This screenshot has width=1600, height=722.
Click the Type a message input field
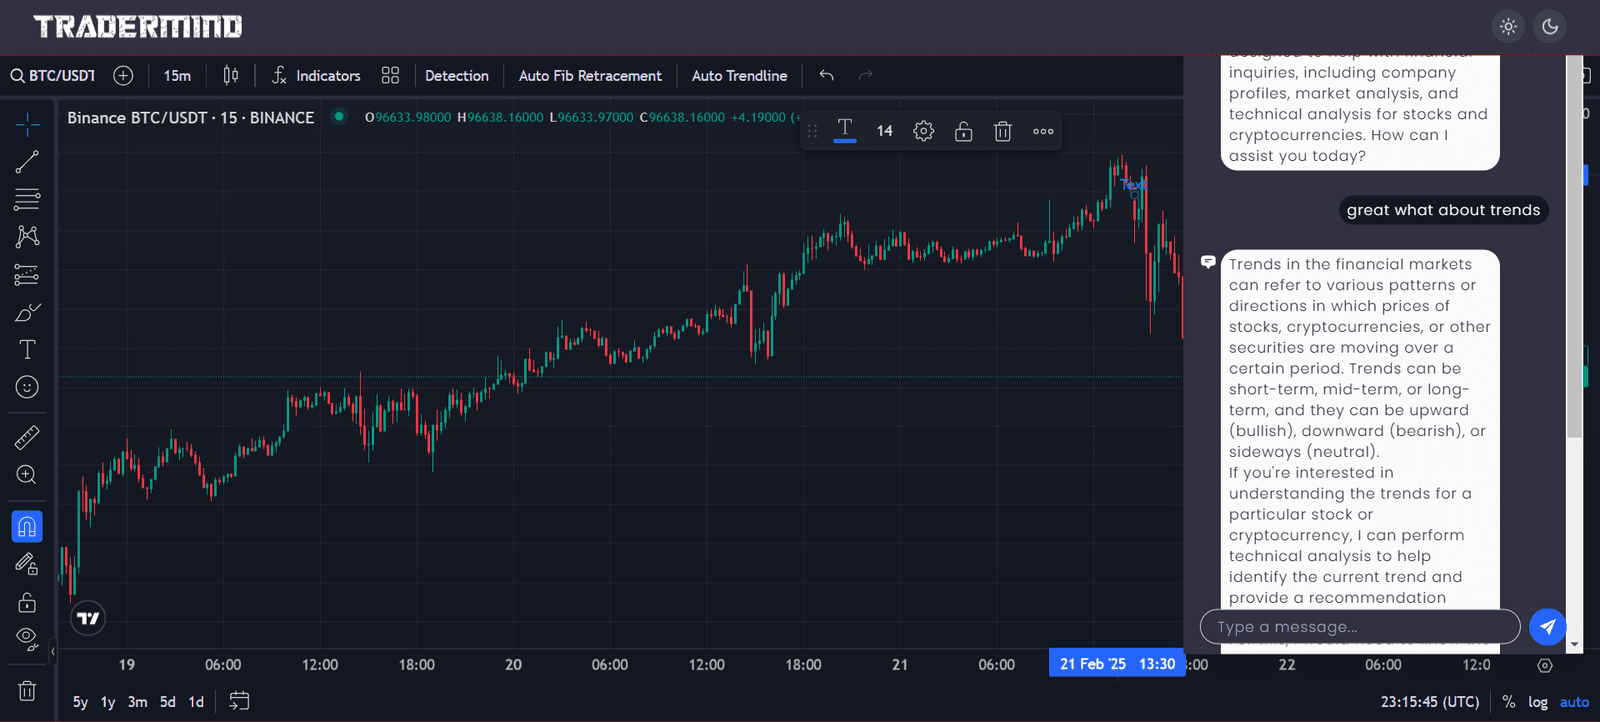tap(1360, 627)
